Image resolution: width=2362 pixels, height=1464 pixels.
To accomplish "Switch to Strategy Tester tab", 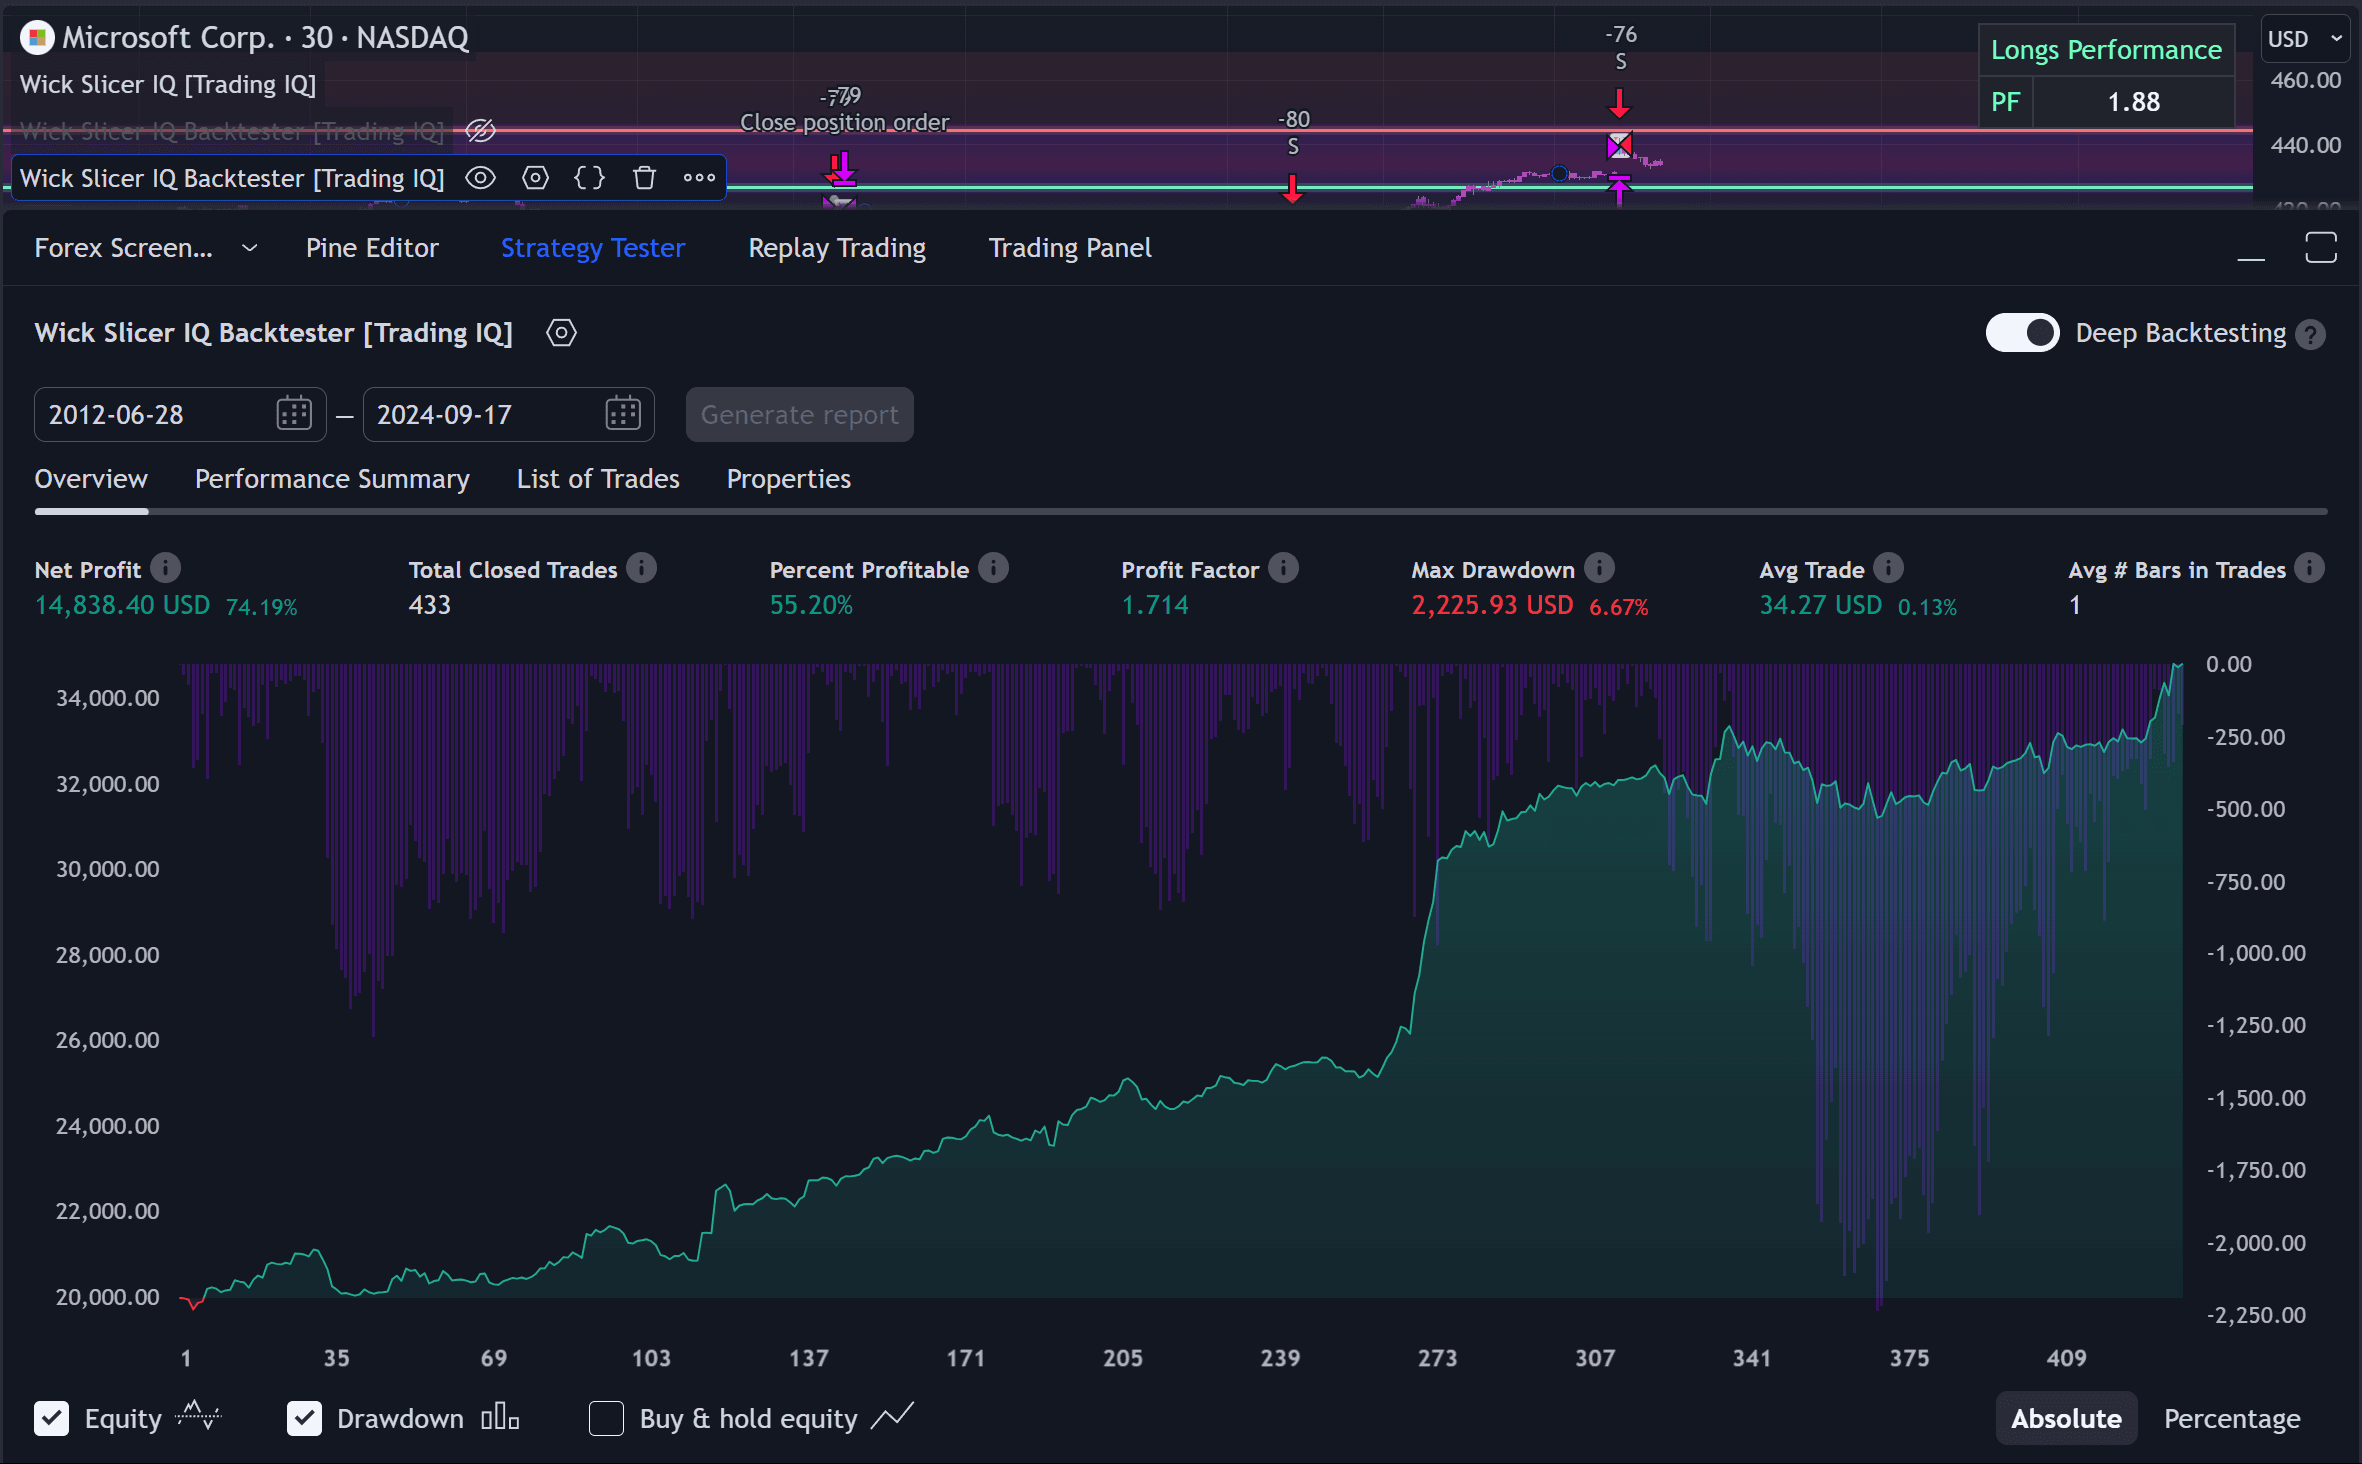I will 593,248.
